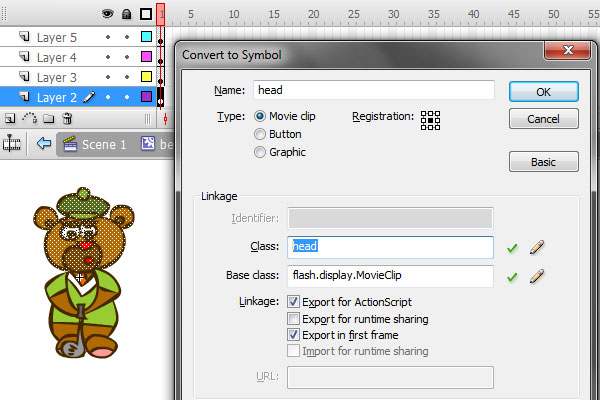Select the Button type
The height and width of the screenshot is (400, 600).
click(260, 134)
